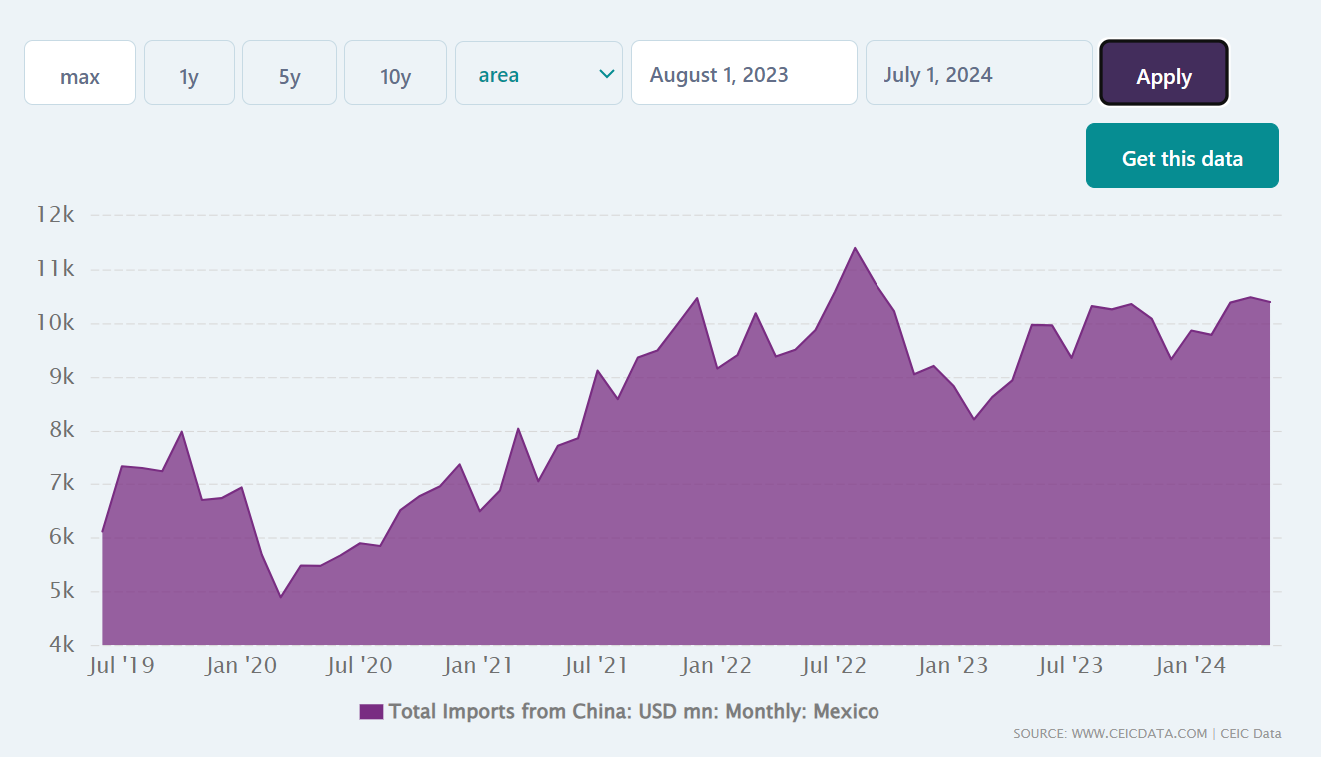
Task: Select the max time range button
Action: [80, 72]
